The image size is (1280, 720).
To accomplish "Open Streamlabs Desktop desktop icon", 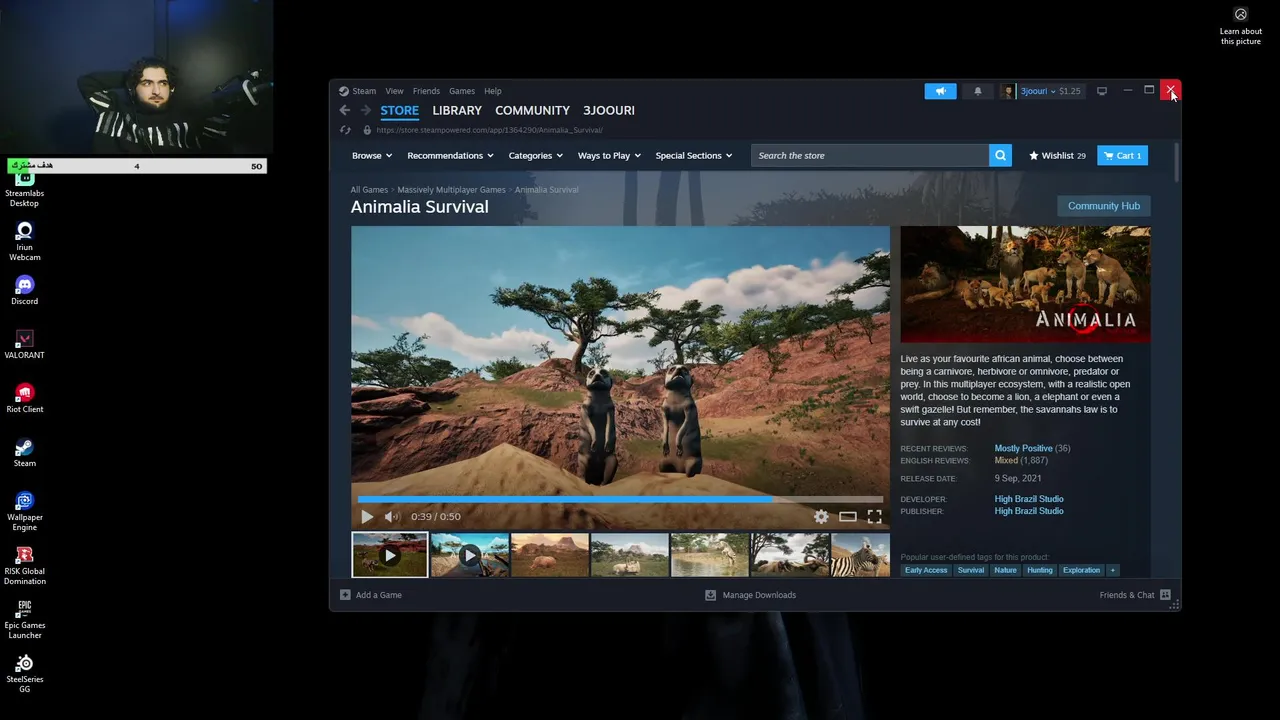I will coord(25,186).
